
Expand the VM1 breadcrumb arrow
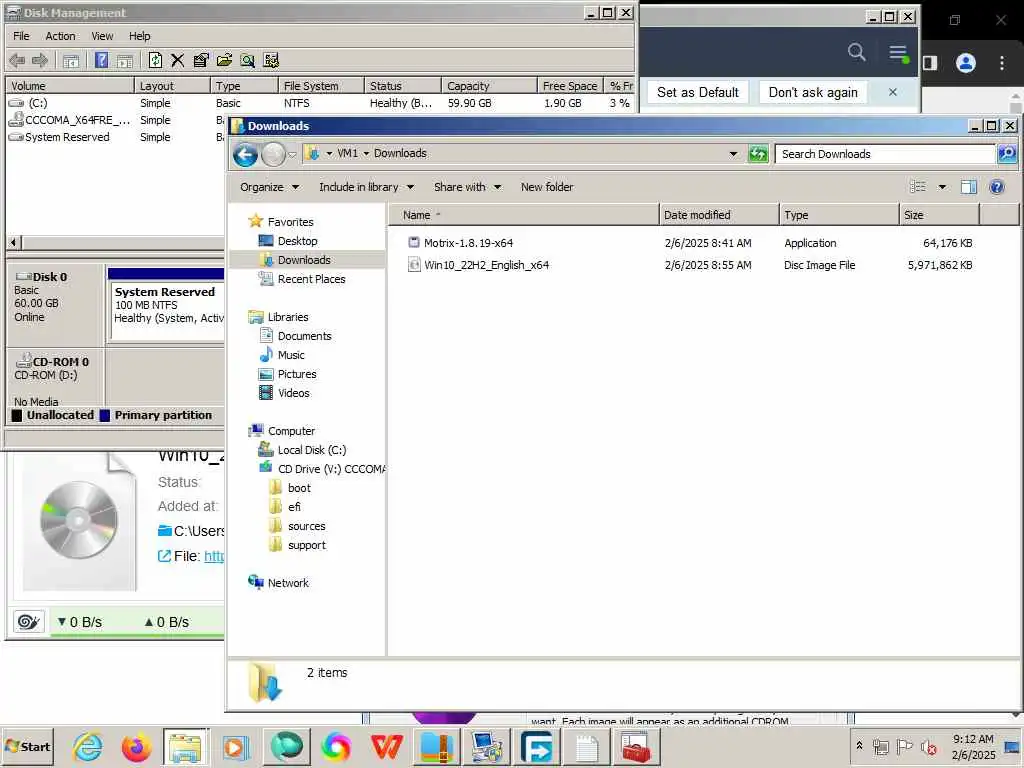(x=366, y=153)
